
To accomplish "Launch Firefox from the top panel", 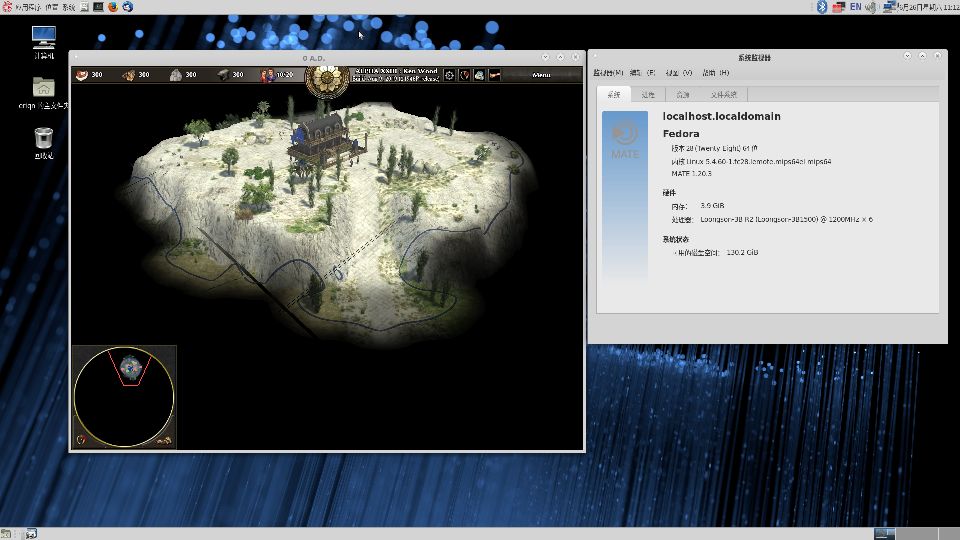I will click(113, 7).
